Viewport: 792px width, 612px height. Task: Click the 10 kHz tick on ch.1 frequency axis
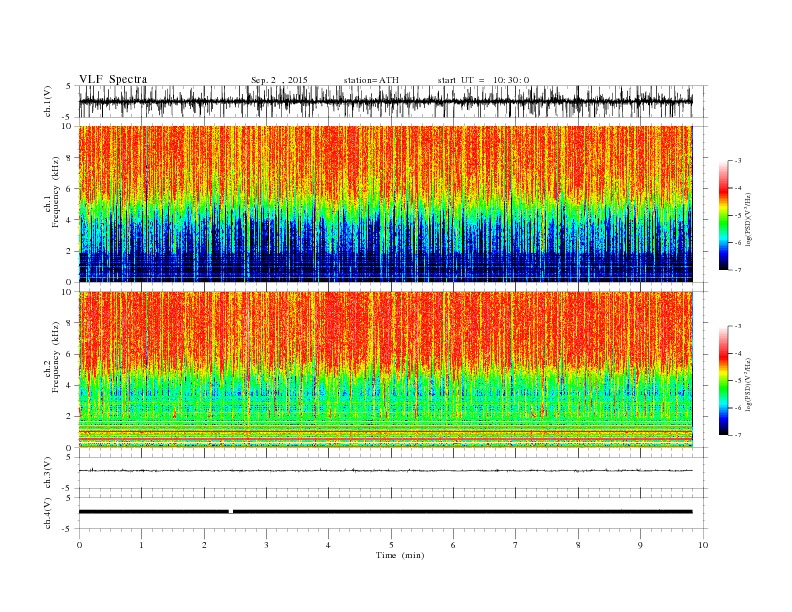(x=67, y=126)
